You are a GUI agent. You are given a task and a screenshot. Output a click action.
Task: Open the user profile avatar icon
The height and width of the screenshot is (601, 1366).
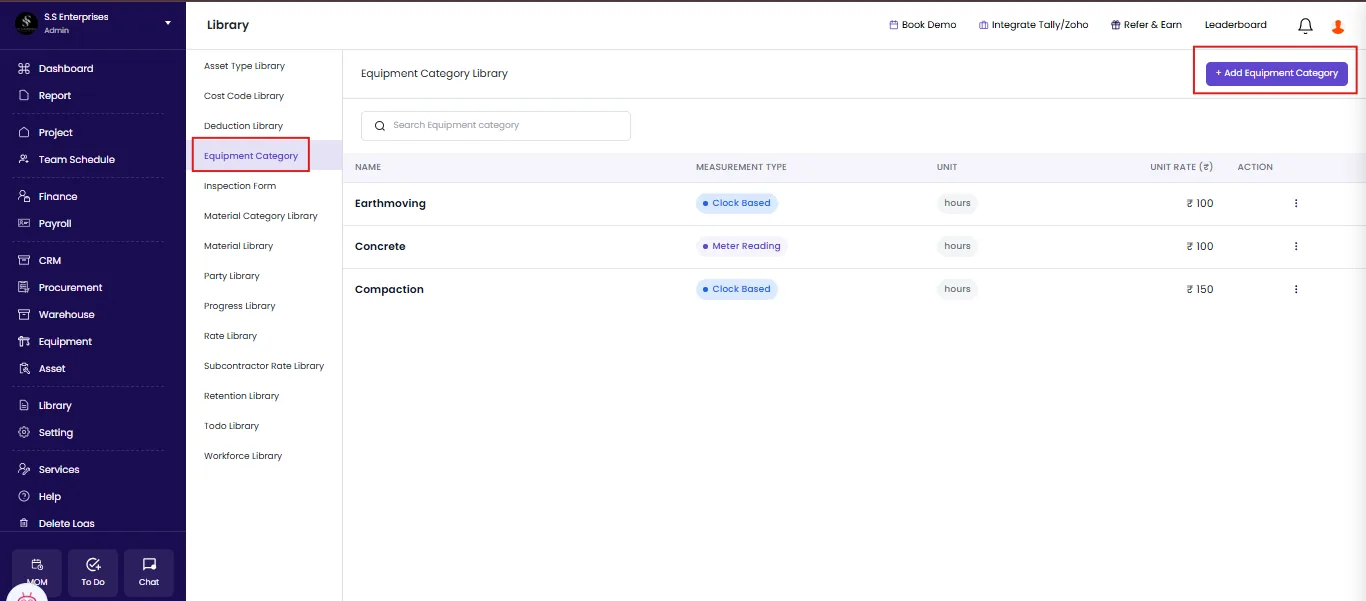tap(1338, 26)
